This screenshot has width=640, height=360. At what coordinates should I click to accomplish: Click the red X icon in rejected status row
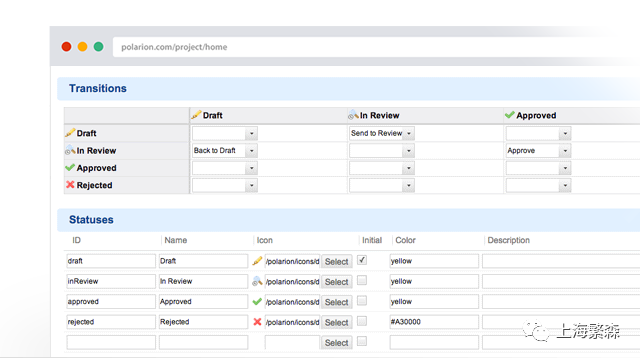click(x=257, y=322)
